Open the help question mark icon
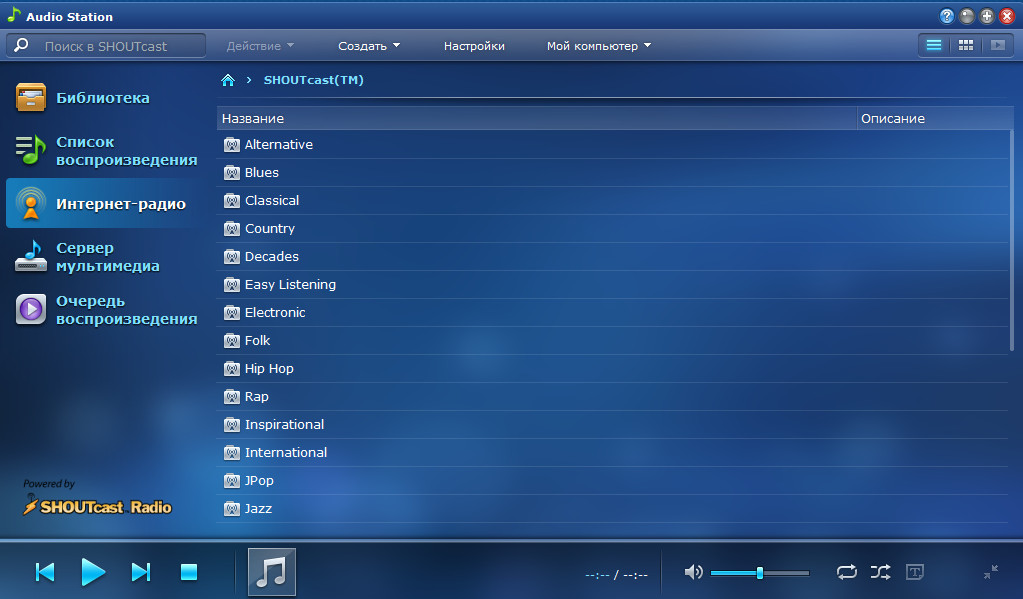 click(946, 16)
